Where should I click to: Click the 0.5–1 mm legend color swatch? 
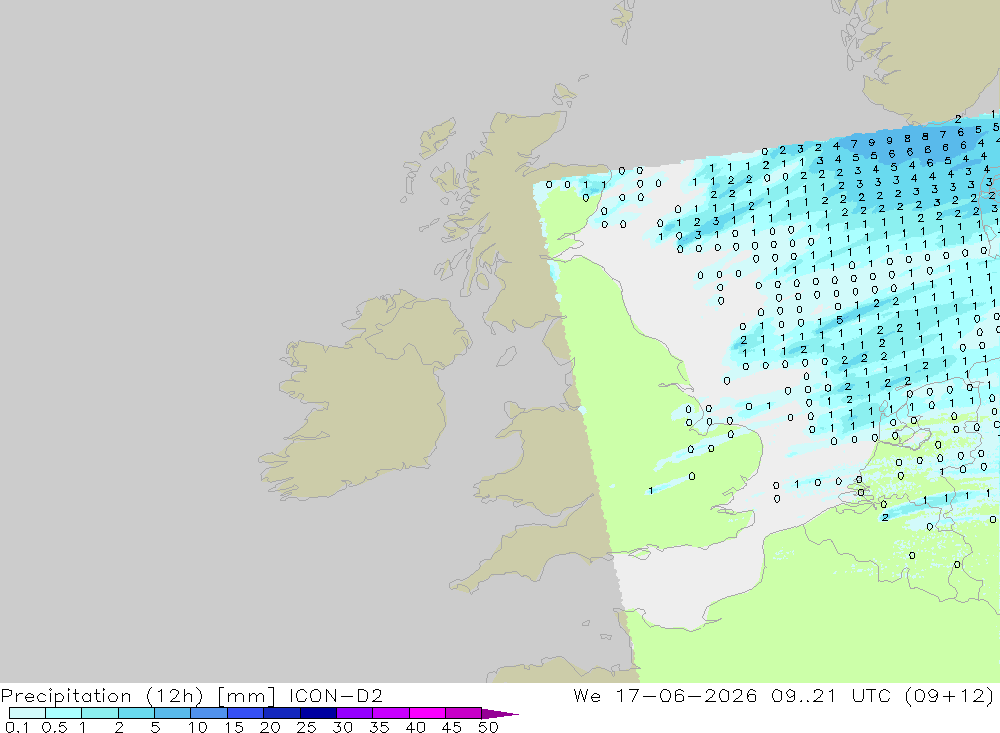63,713
